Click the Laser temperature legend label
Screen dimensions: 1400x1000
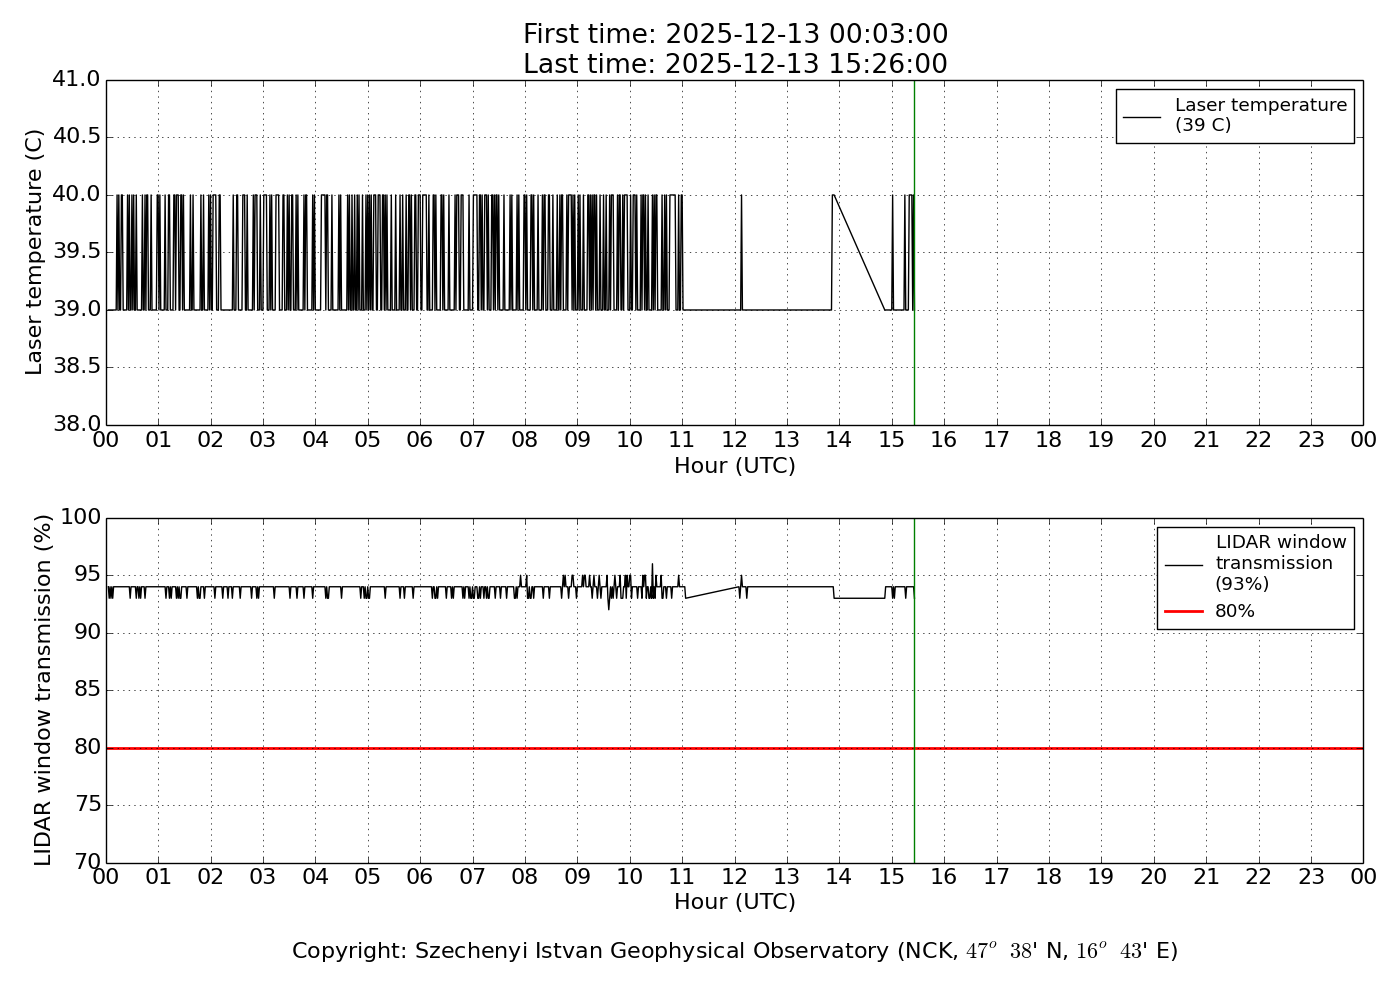click(1260, 115)
